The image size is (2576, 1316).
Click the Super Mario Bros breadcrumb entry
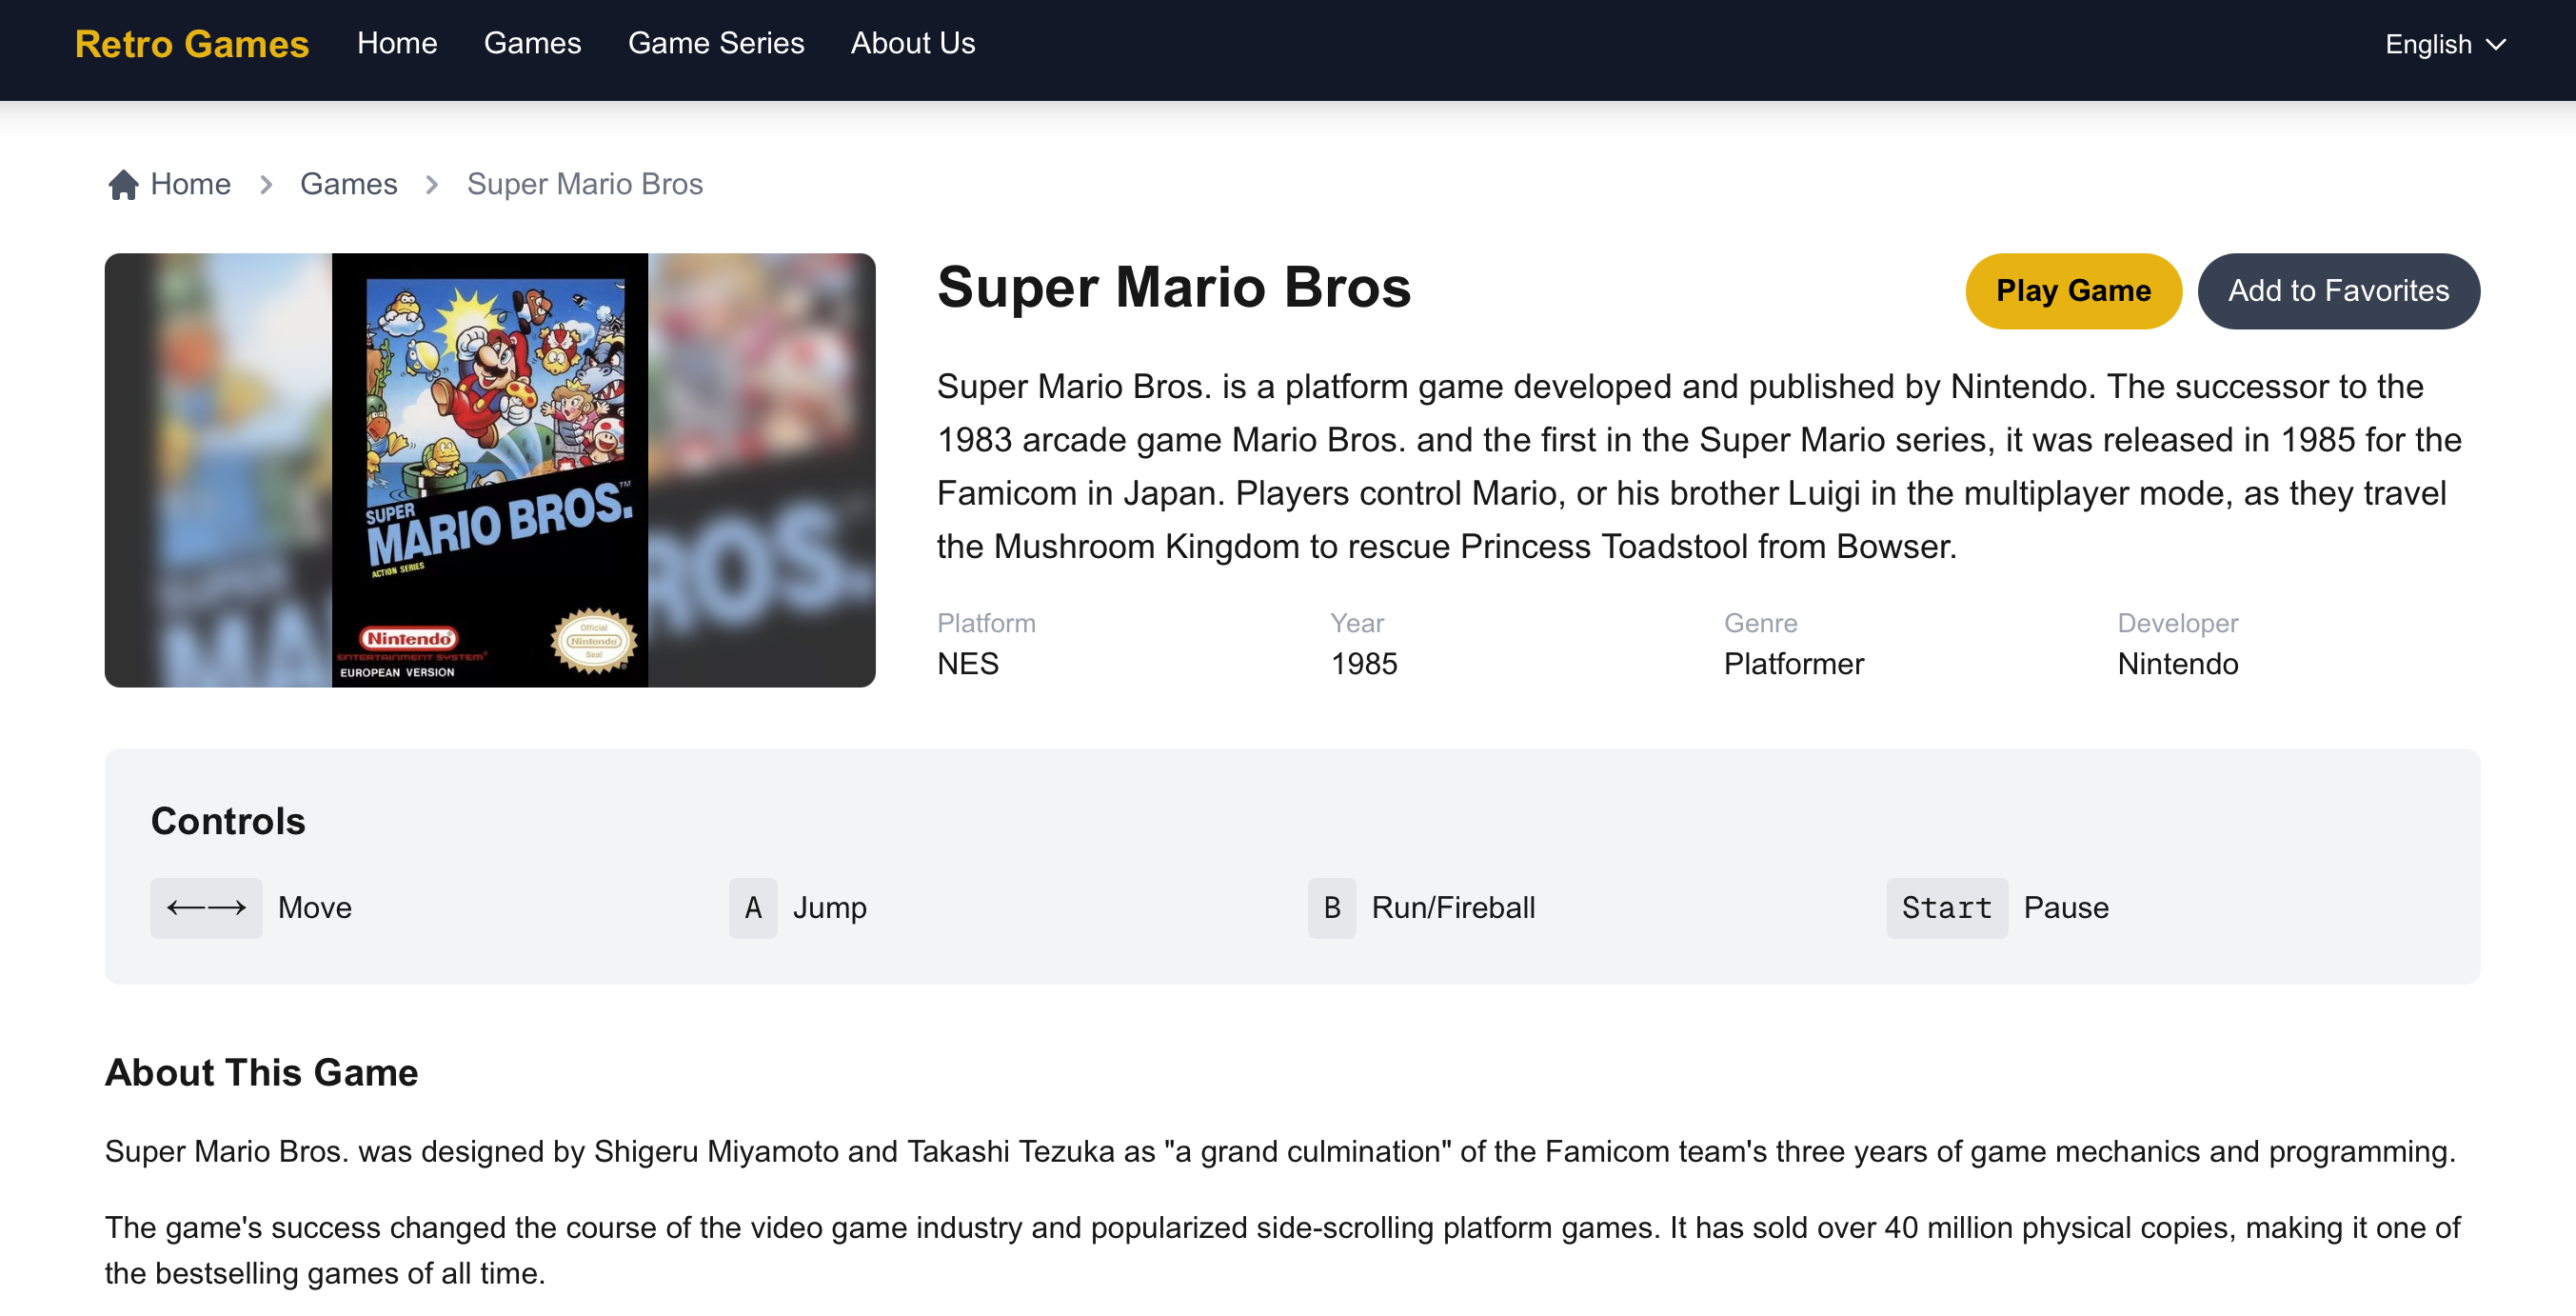click(584, 184)
